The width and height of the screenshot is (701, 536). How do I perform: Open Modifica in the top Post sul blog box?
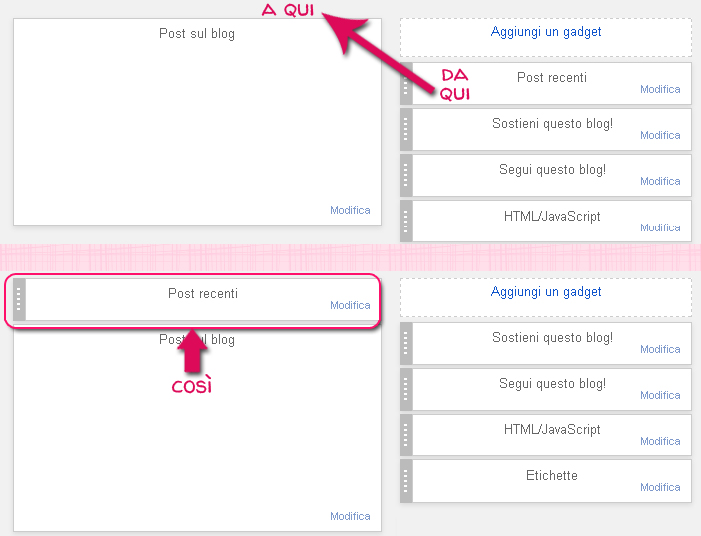[350, 210]
